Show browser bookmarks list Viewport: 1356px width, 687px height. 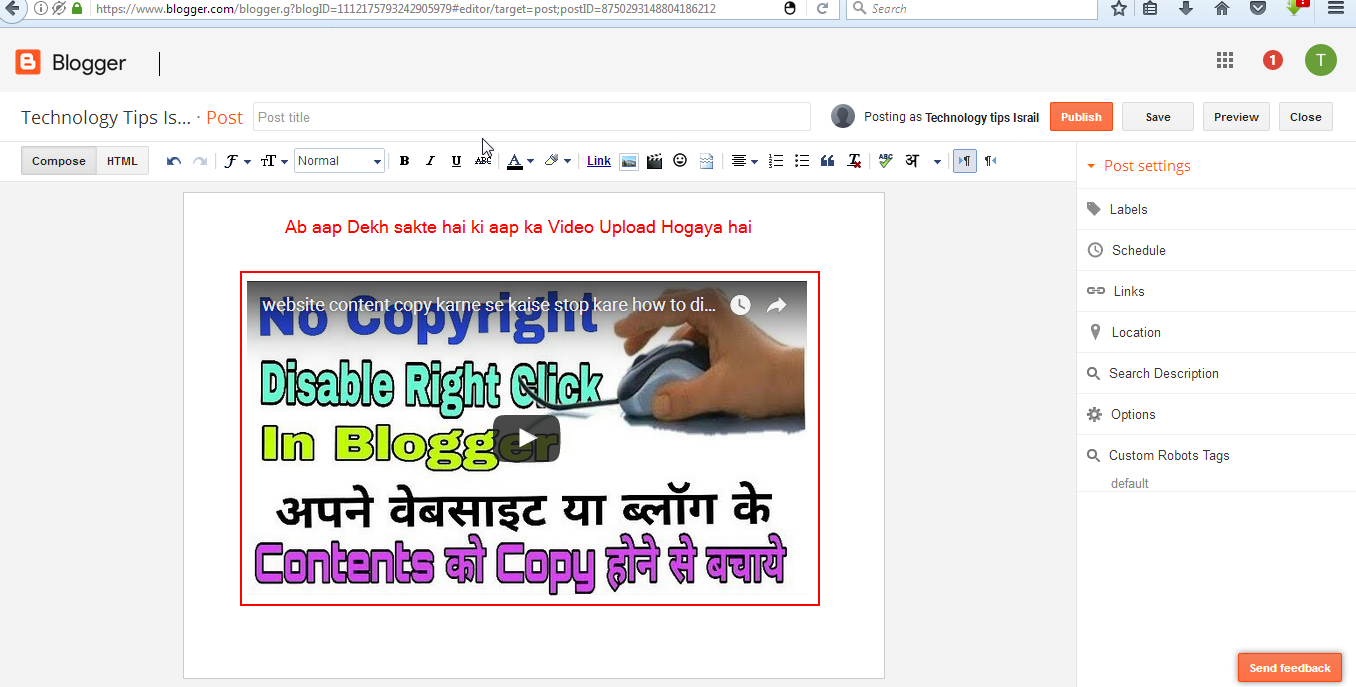point(1151,8)
